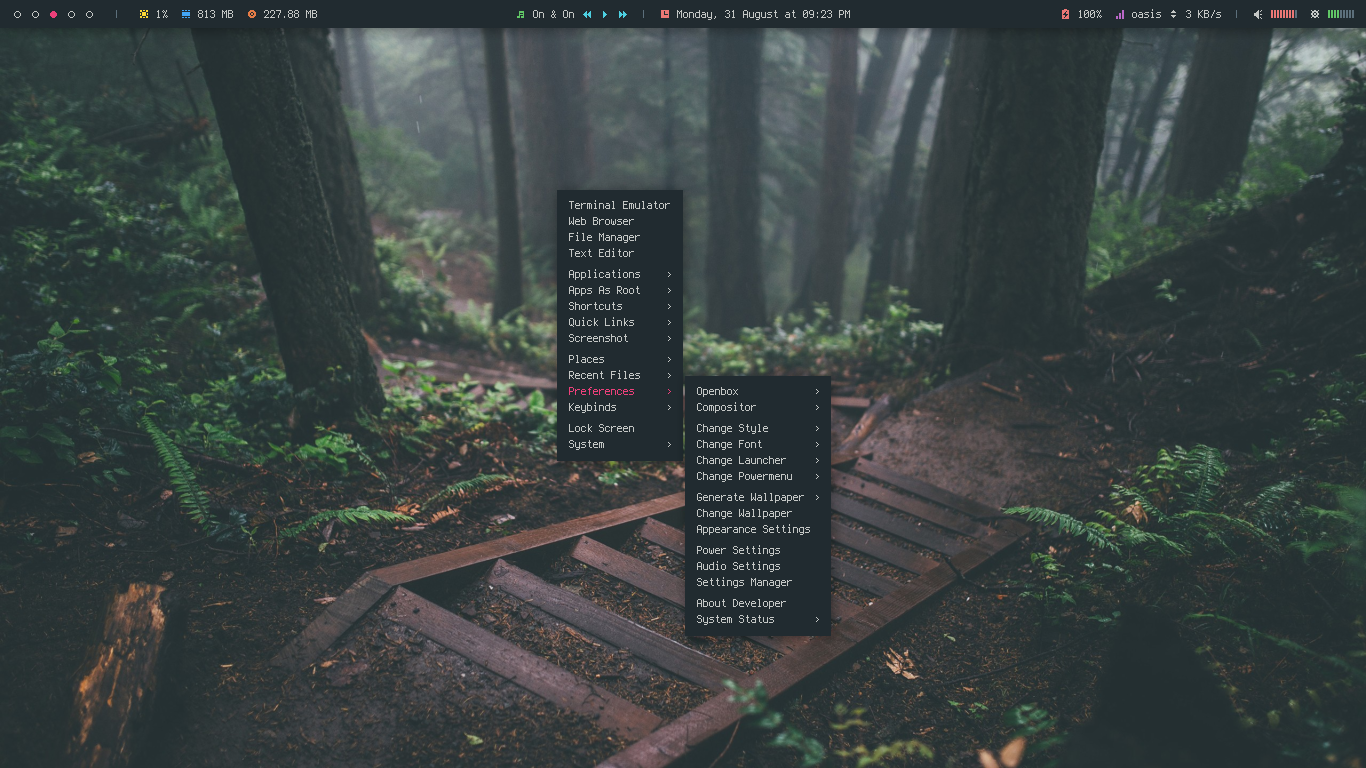Expand the Applications submenu arrow
Viewport: 1366px width, 768px height.
pos(669,274)
